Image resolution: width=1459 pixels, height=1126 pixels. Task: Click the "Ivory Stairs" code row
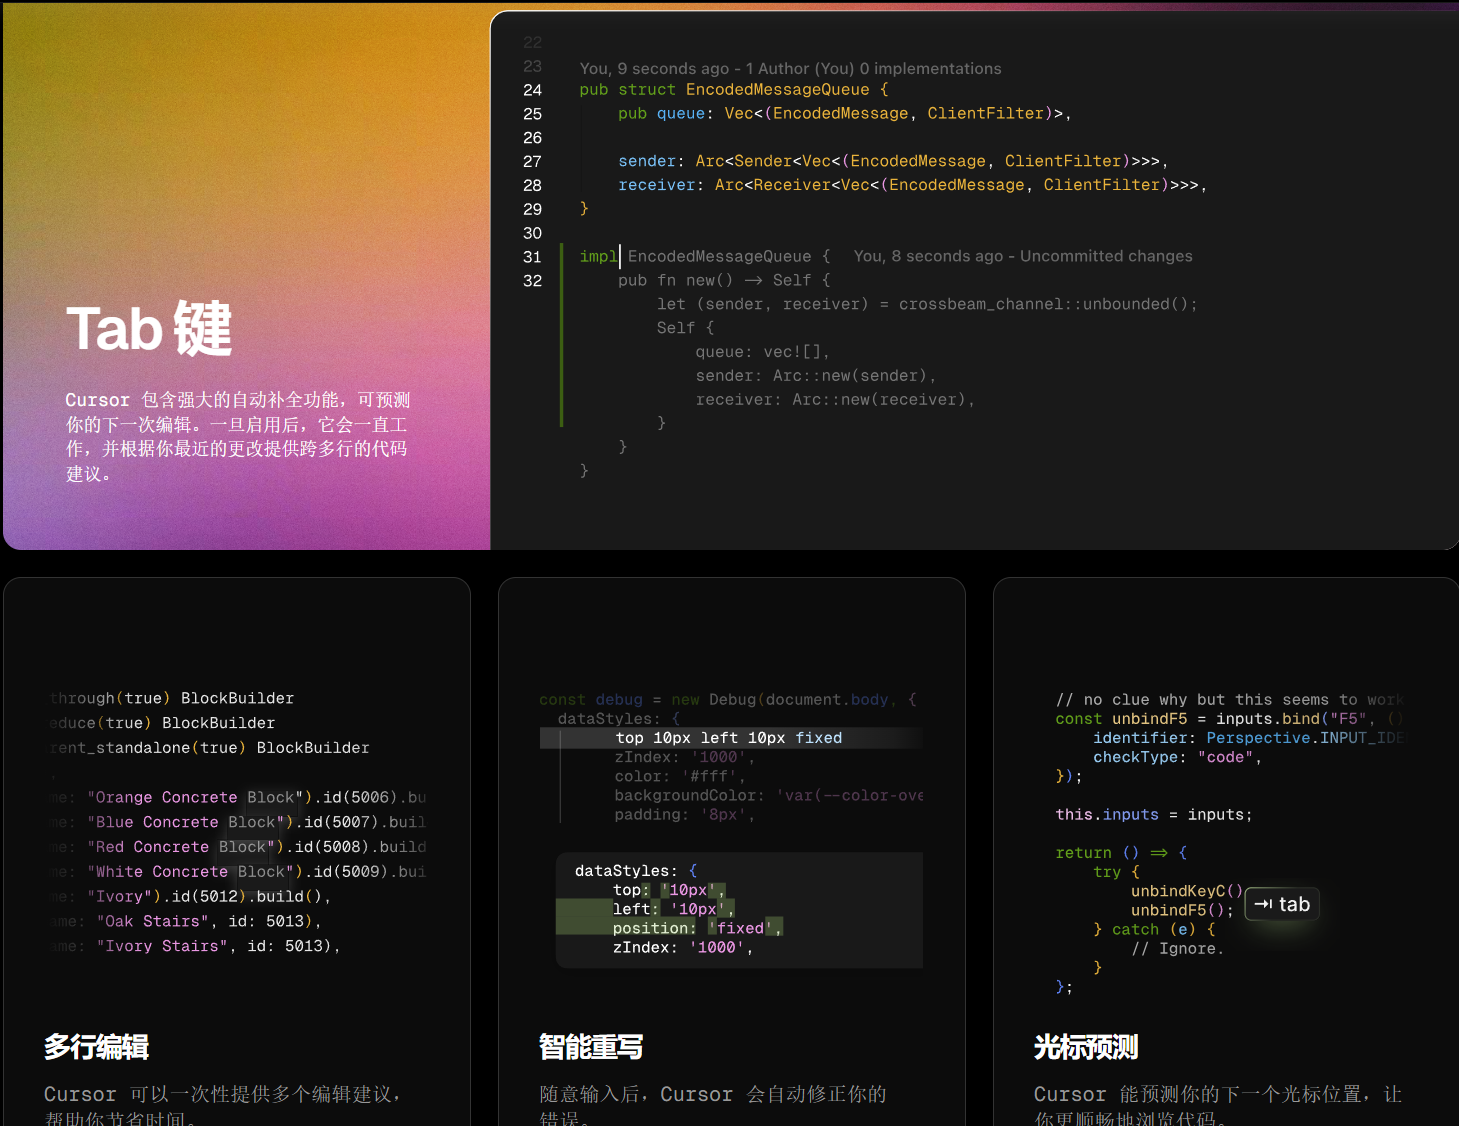[x=195, y=946]
